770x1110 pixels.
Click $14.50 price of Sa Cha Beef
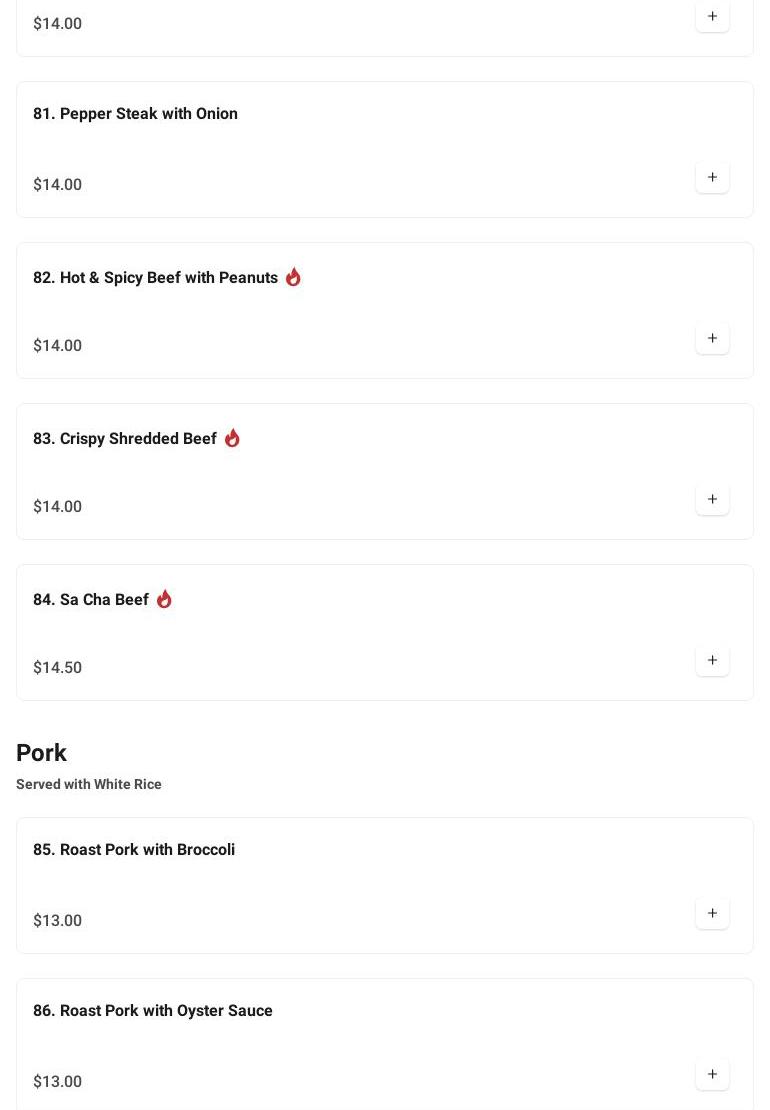click(x=57, y=668)
